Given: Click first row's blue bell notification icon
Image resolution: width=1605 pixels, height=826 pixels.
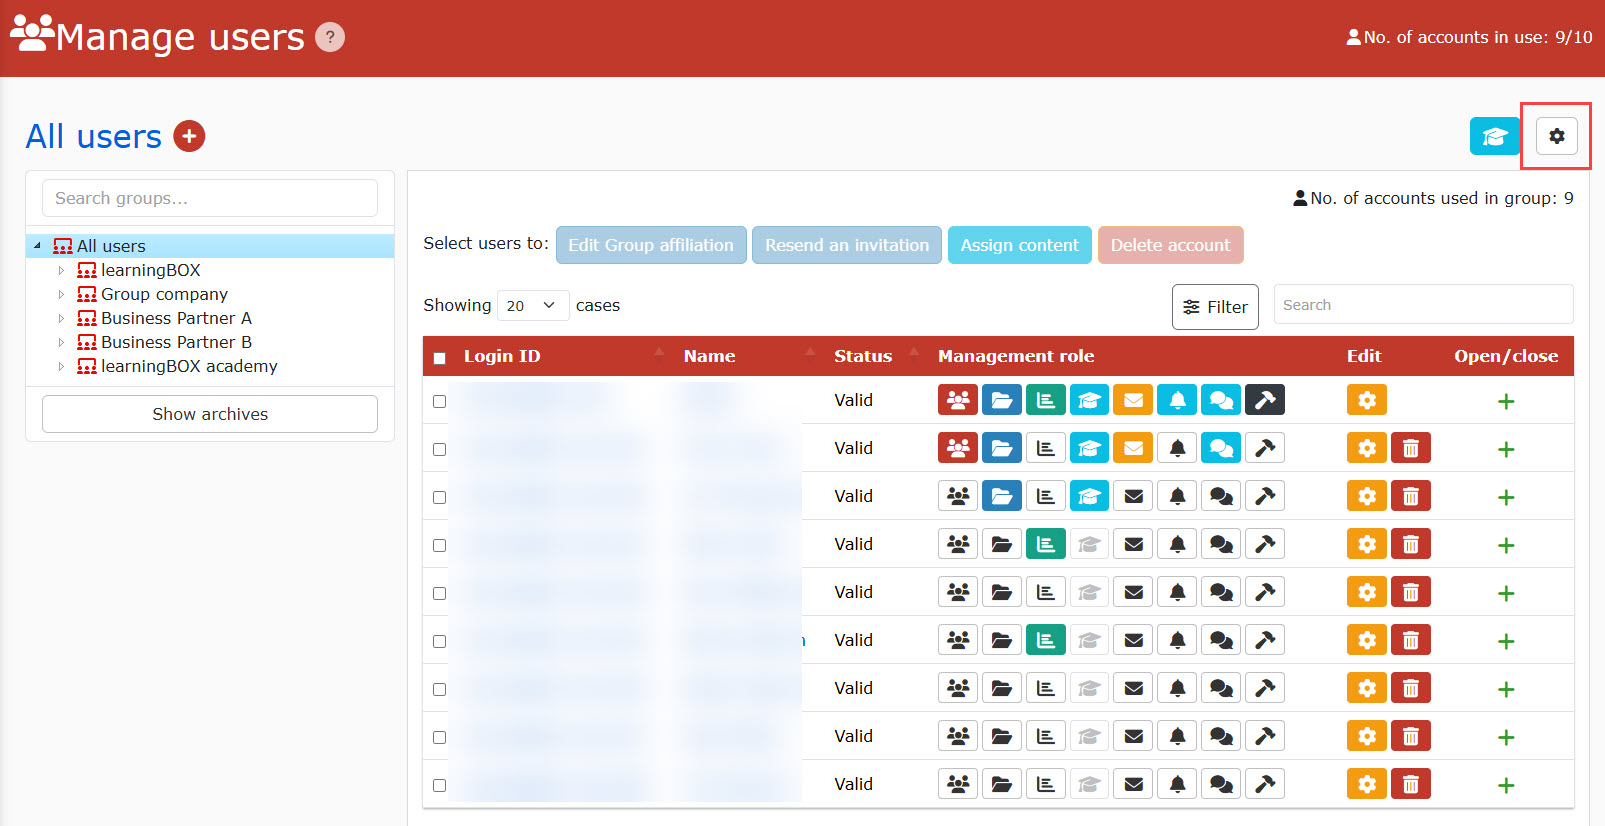Looking at the screenshot, I should (x=1177, y=400).
